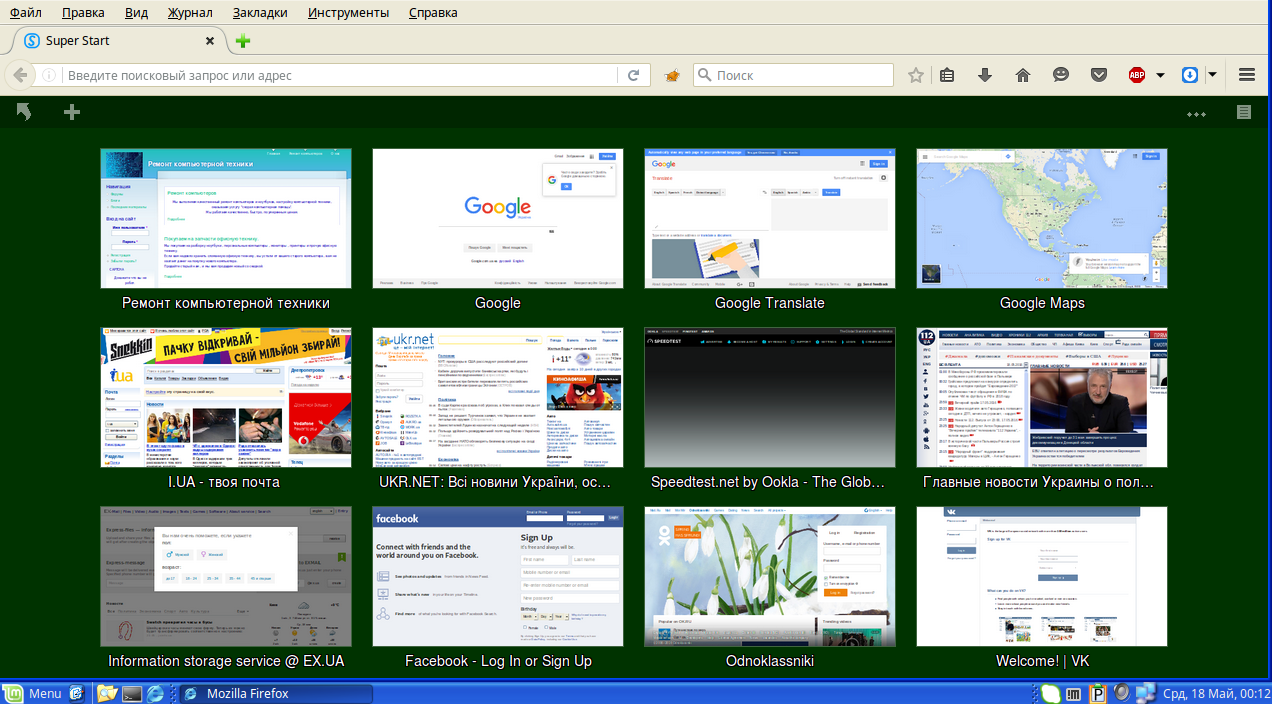The width and height of the screenshot is (1272, 704).
Task: Open the Firefox hamburger menu
Action: (1247, 75)
